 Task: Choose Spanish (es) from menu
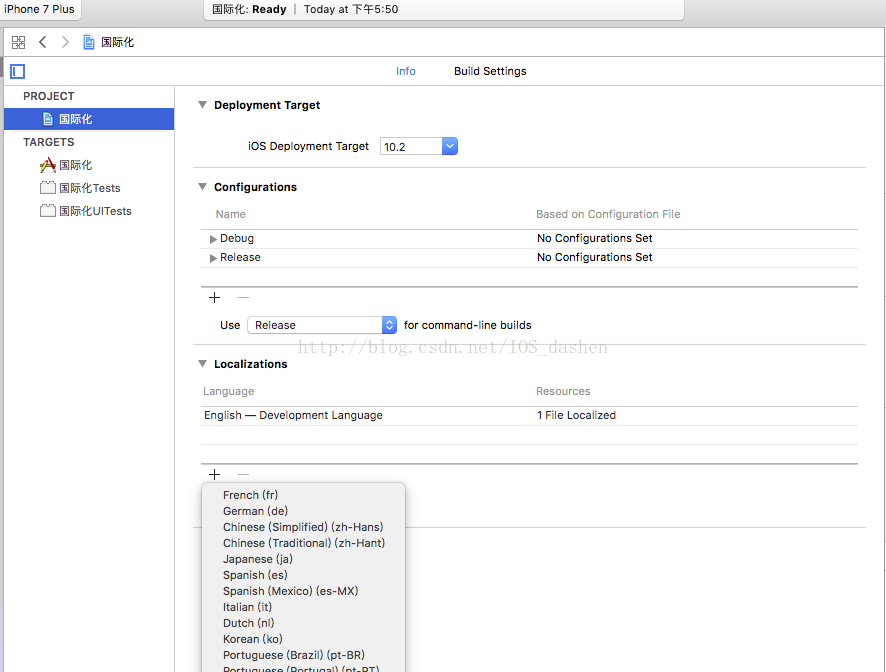pos(303,575)
